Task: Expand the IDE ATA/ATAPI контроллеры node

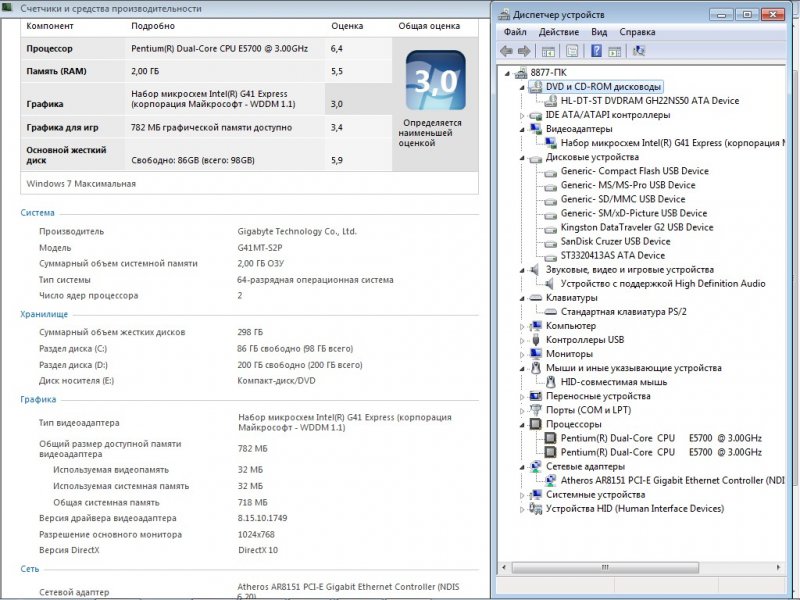Action: [x=522, y=116]
